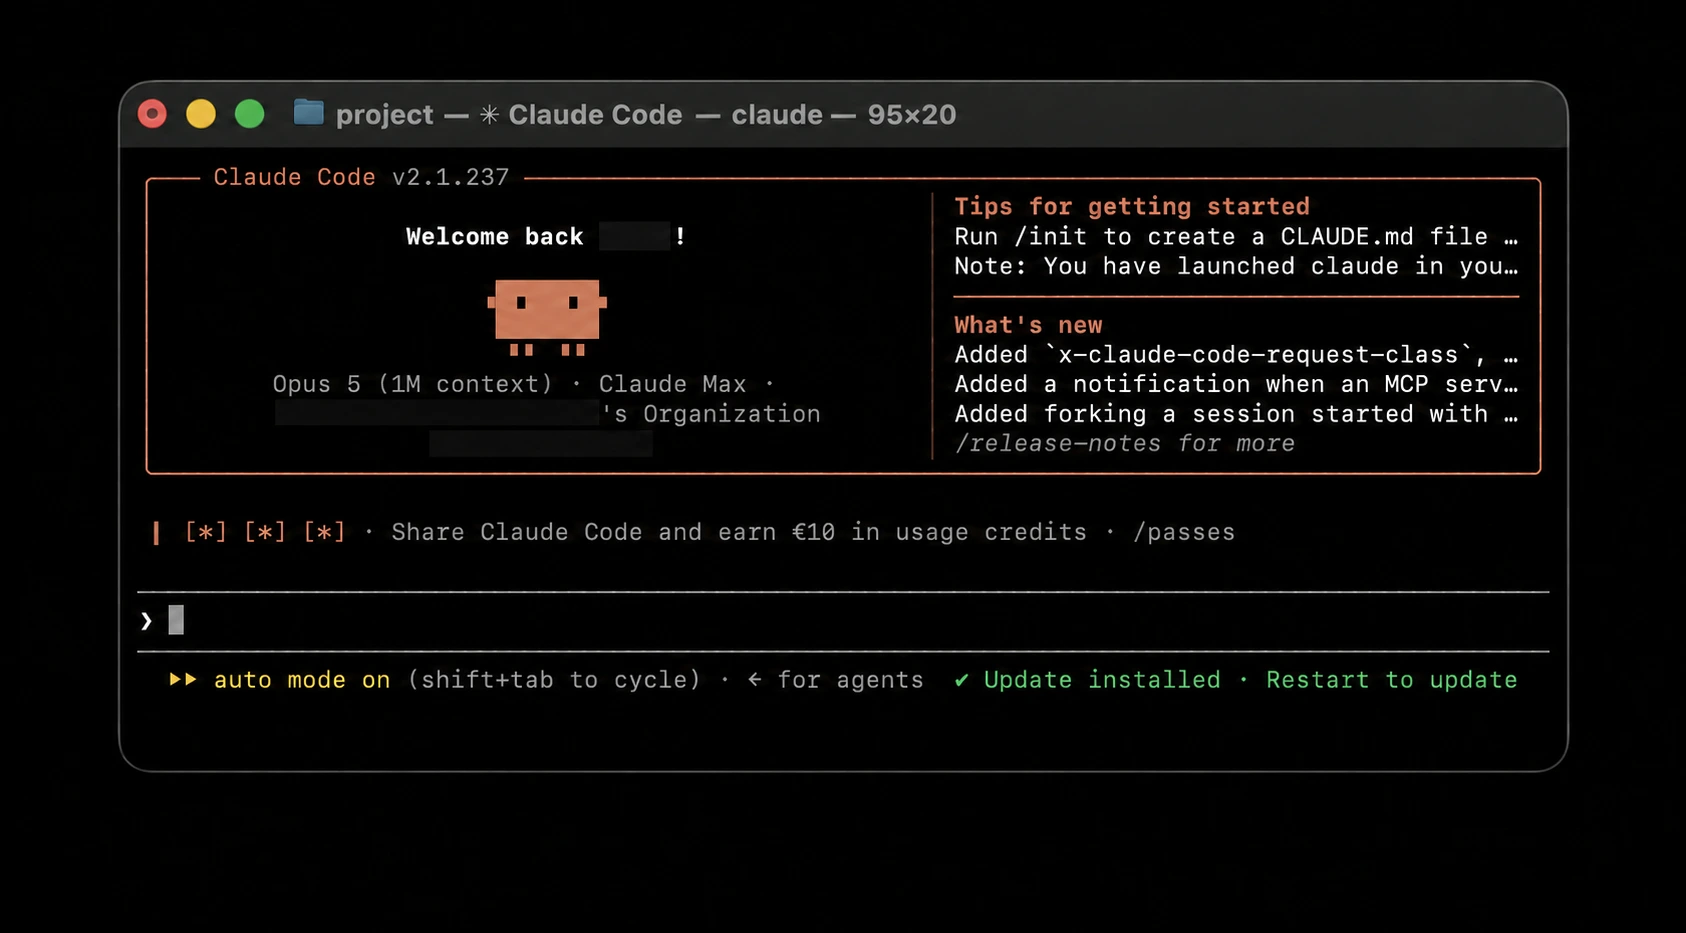The image size is (1686, 933).
Task: Click 'Added a notification when an MCP' line
Action: click(x=1236, y=384)
